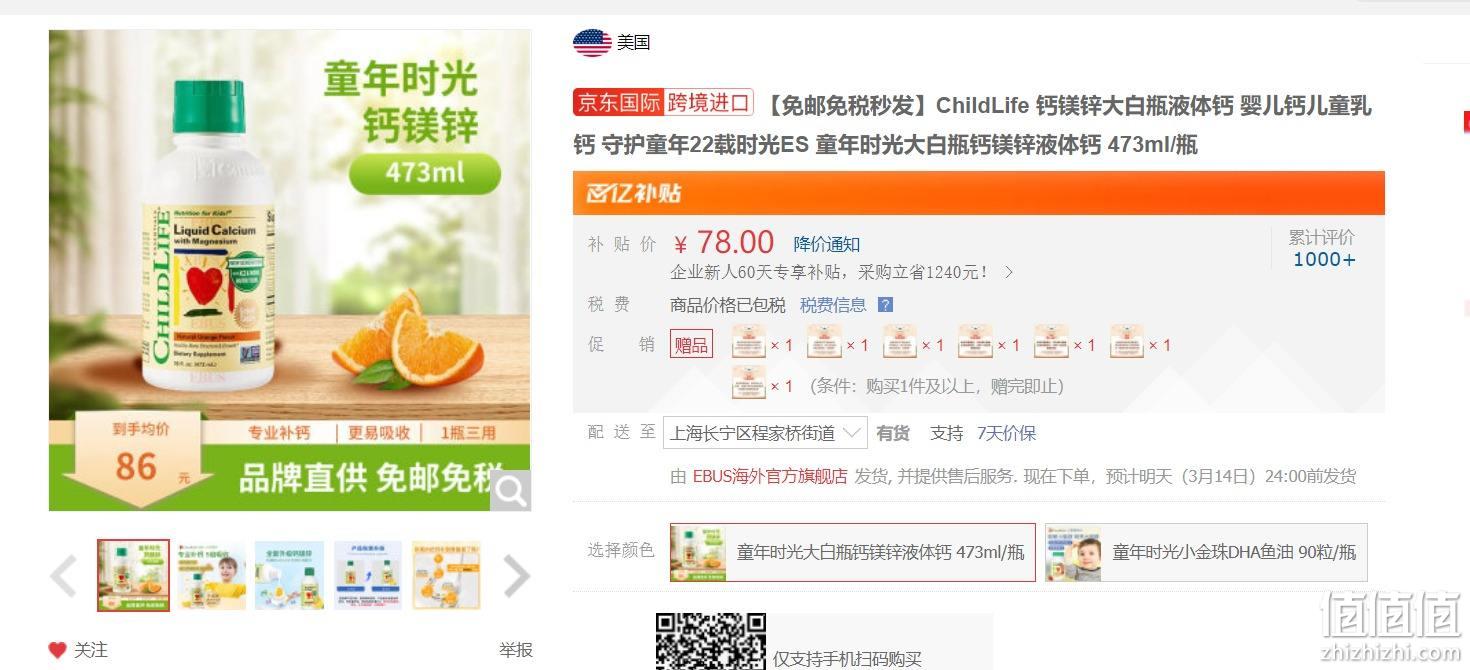Select 童年时光小金珠DHA鱼油 90粒/瓶 option
The image size is (1470, 670).
(x=1206, y=552)
